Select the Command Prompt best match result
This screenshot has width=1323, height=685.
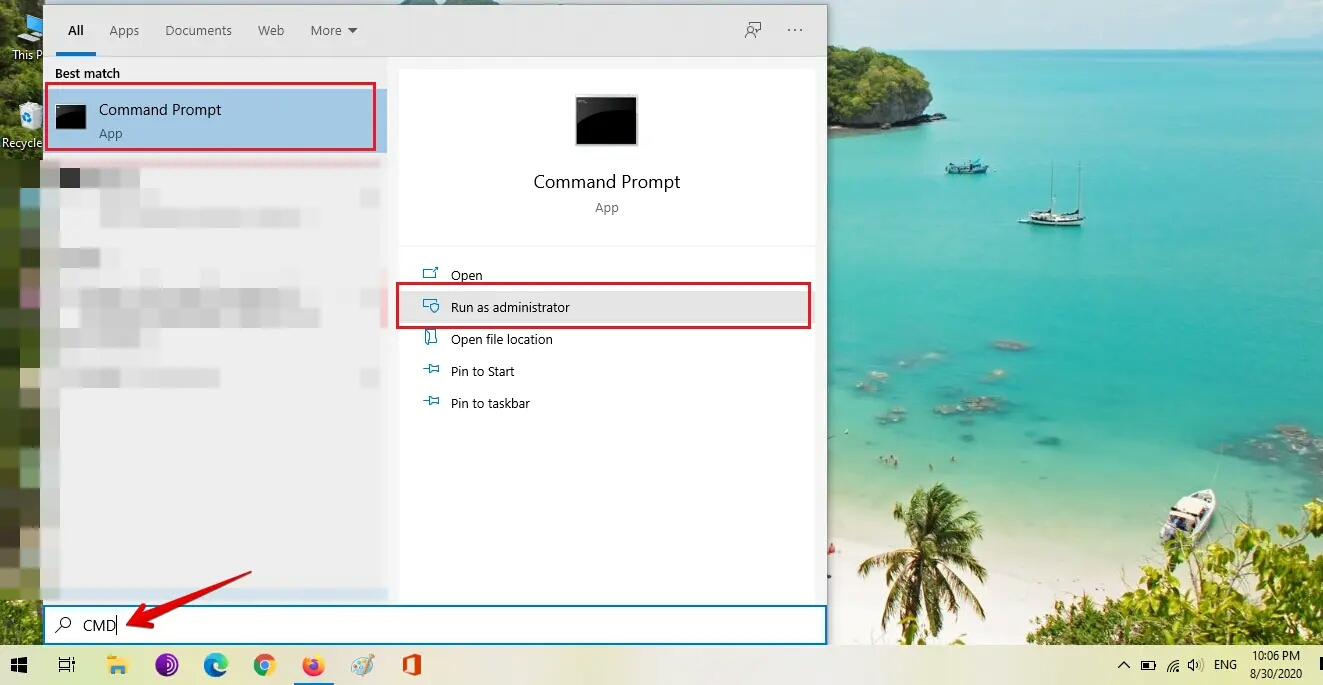point(211,118)
